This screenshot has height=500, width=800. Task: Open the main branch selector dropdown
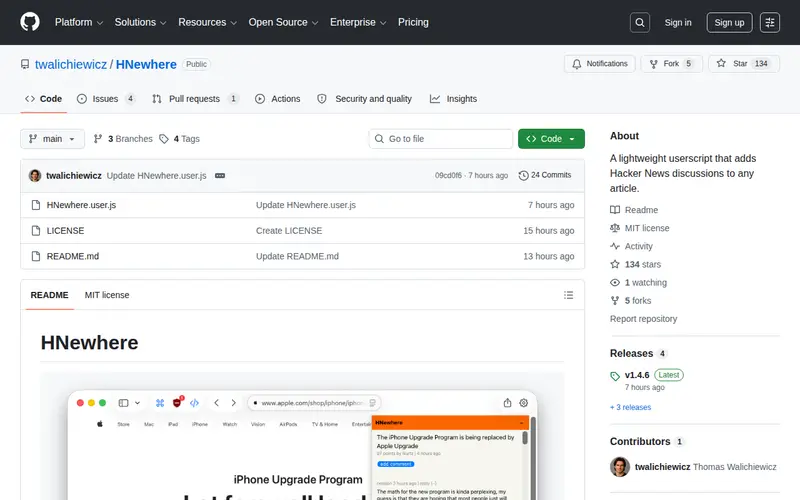(x=52, y=139)
